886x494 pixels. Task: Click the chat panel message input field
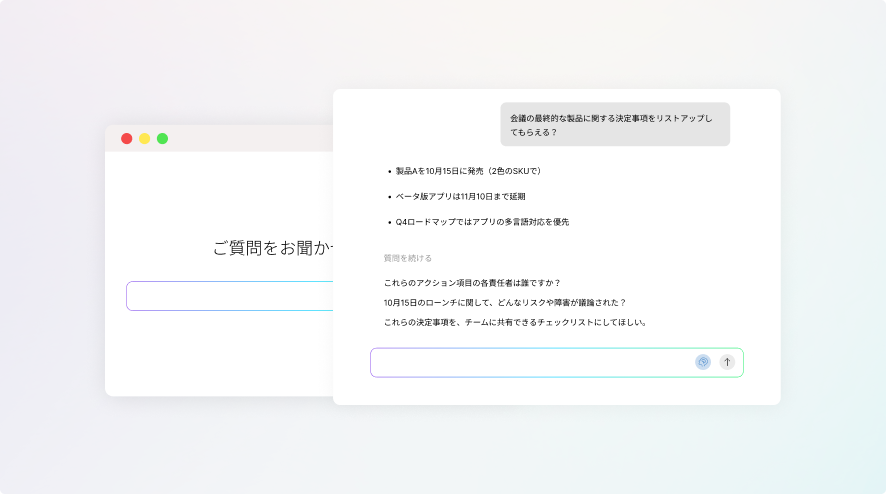pyautogui.click(x=530, y=362)
